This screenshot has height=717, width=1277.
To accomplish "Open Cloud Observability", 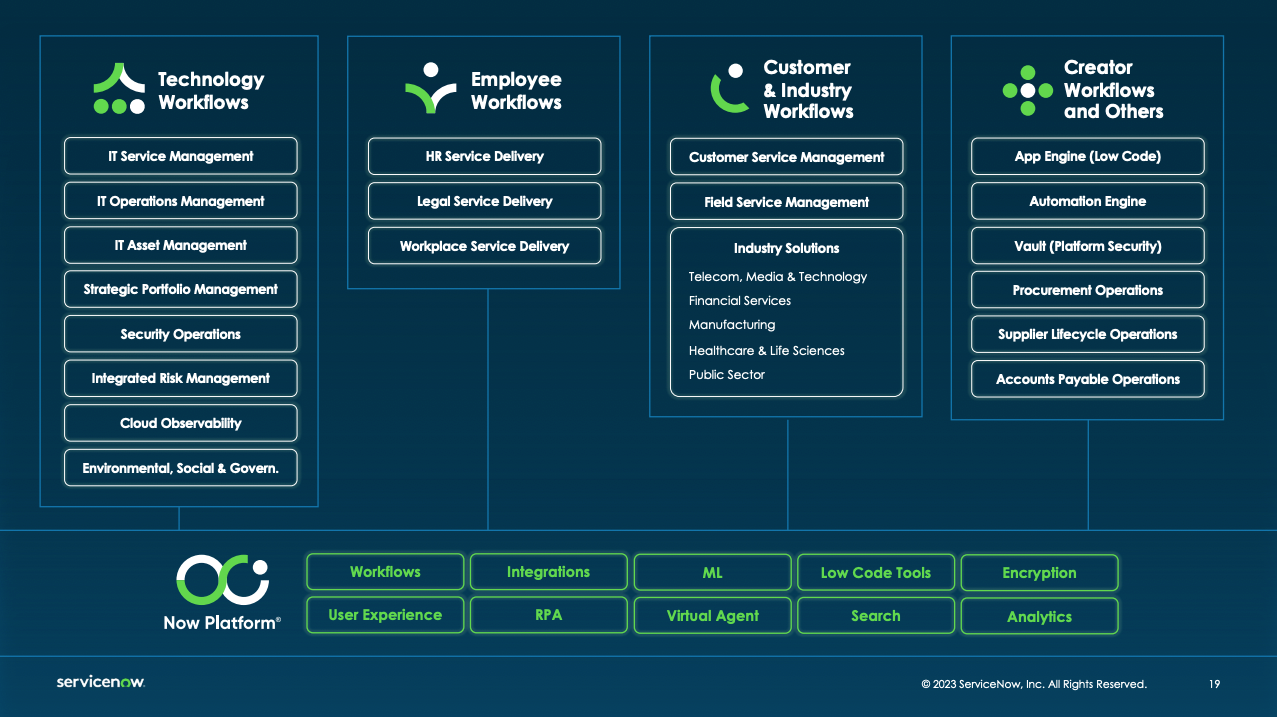I will point(180,423).
